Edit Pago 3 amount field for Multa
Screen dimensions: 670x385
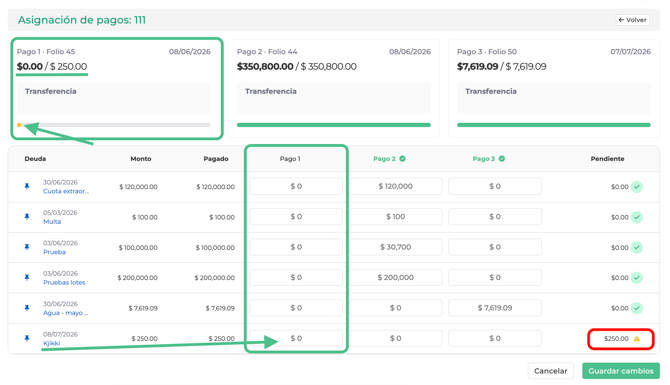(495, 217)
